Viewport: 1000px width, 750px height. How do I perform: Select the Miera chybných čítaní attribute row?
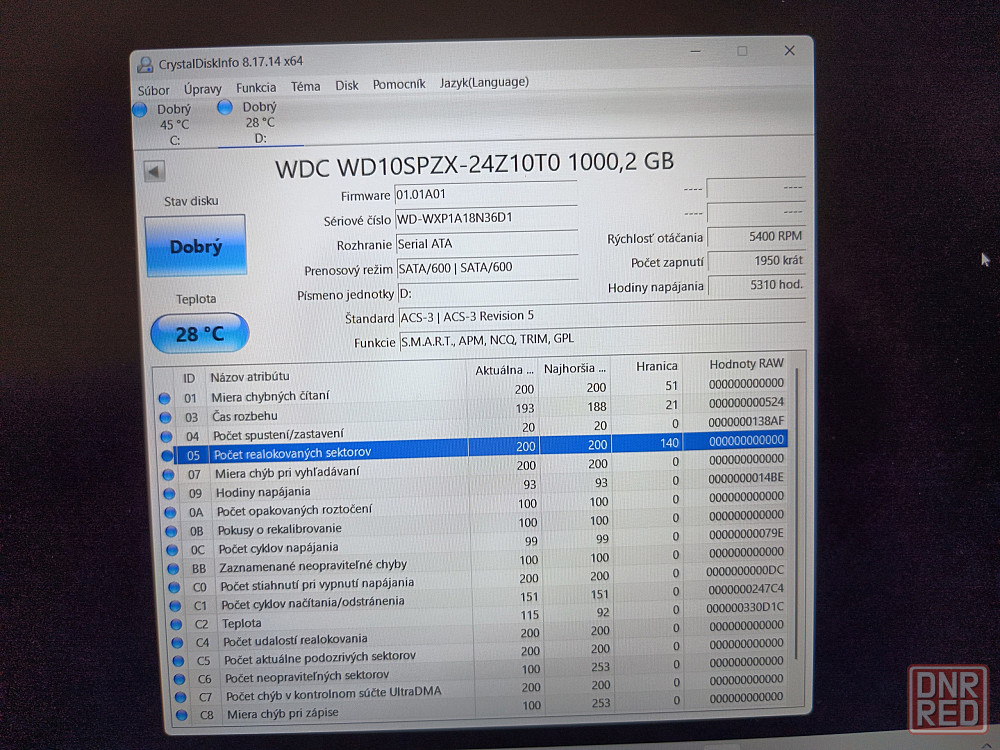tap(472, 391)
